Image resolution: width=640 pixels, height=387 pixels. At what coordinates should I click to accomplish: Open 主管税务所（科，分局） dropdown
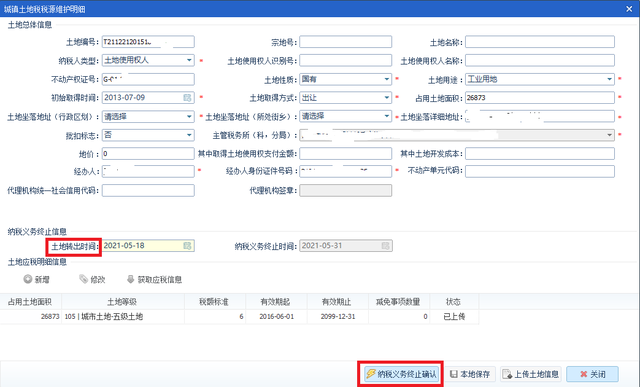tap(609, 135)
